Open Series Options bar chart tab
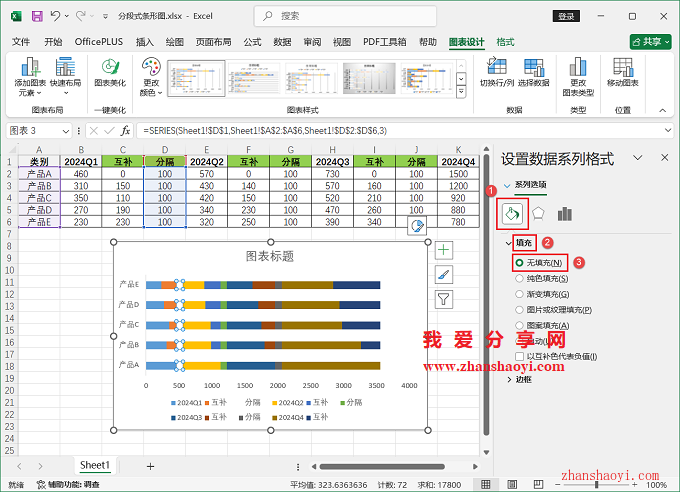The width and height of the screenshot is (680, 492). click(565, 213)
